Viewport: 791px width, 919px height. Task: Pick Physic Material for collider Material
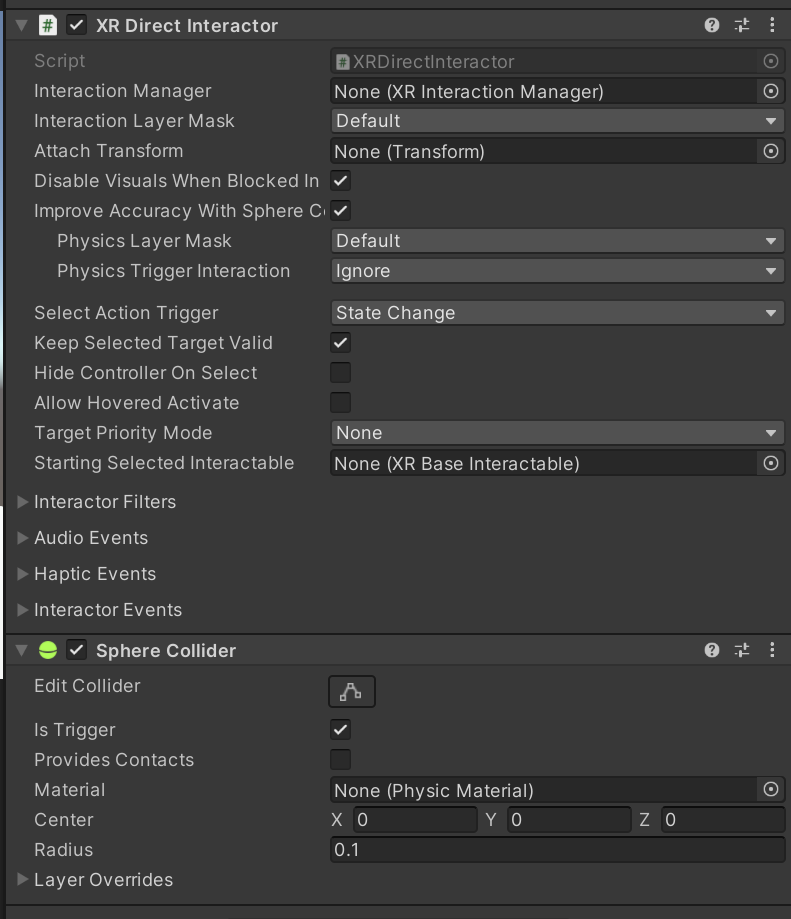771,790
